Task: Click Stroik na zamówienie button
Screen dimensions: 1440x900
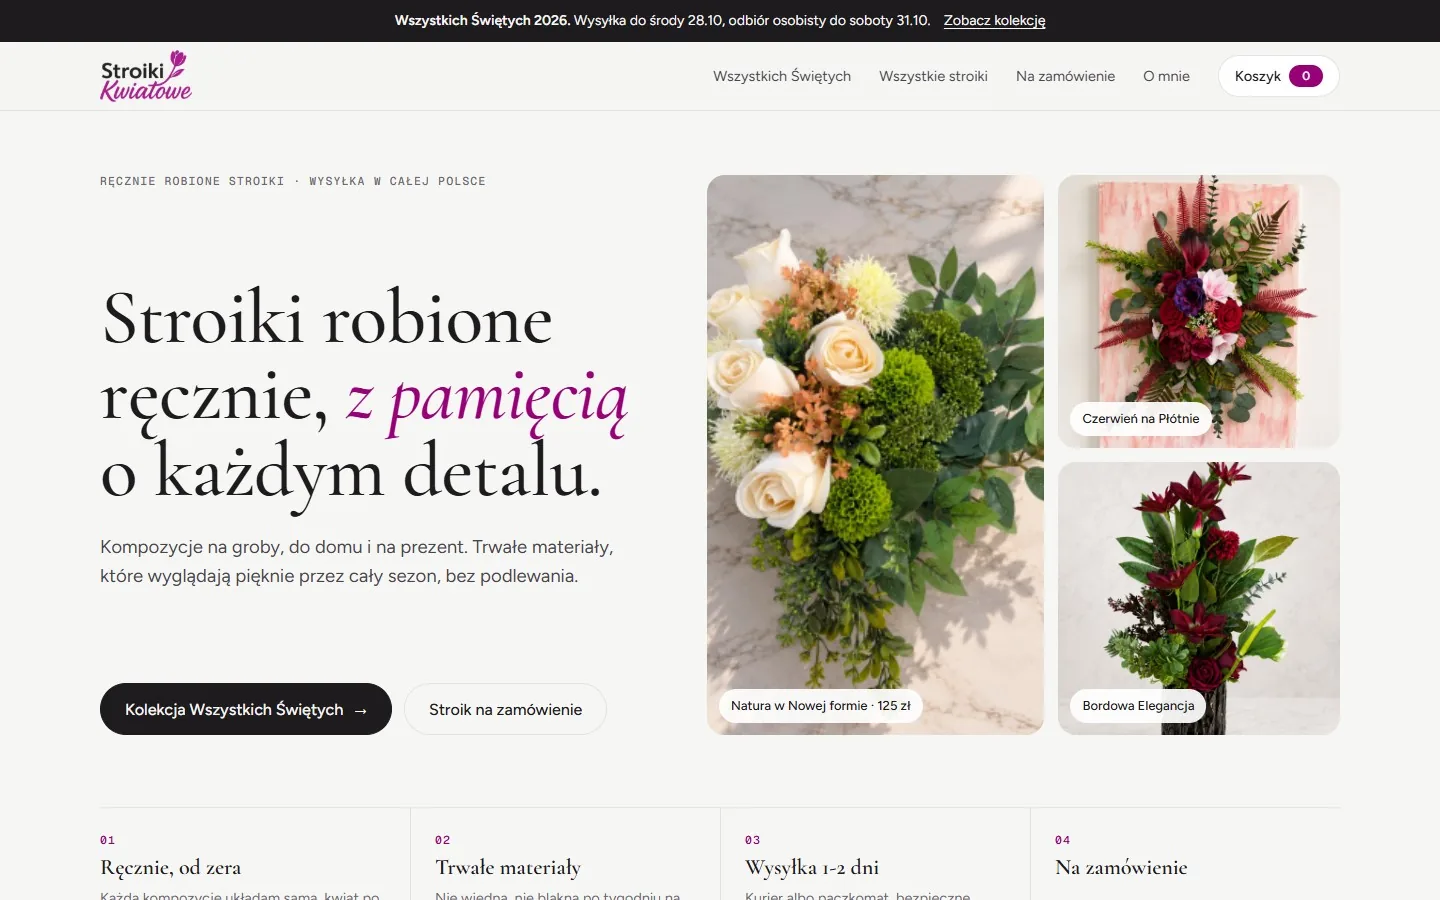Action: pyautogui.click(x=505, y=709)
